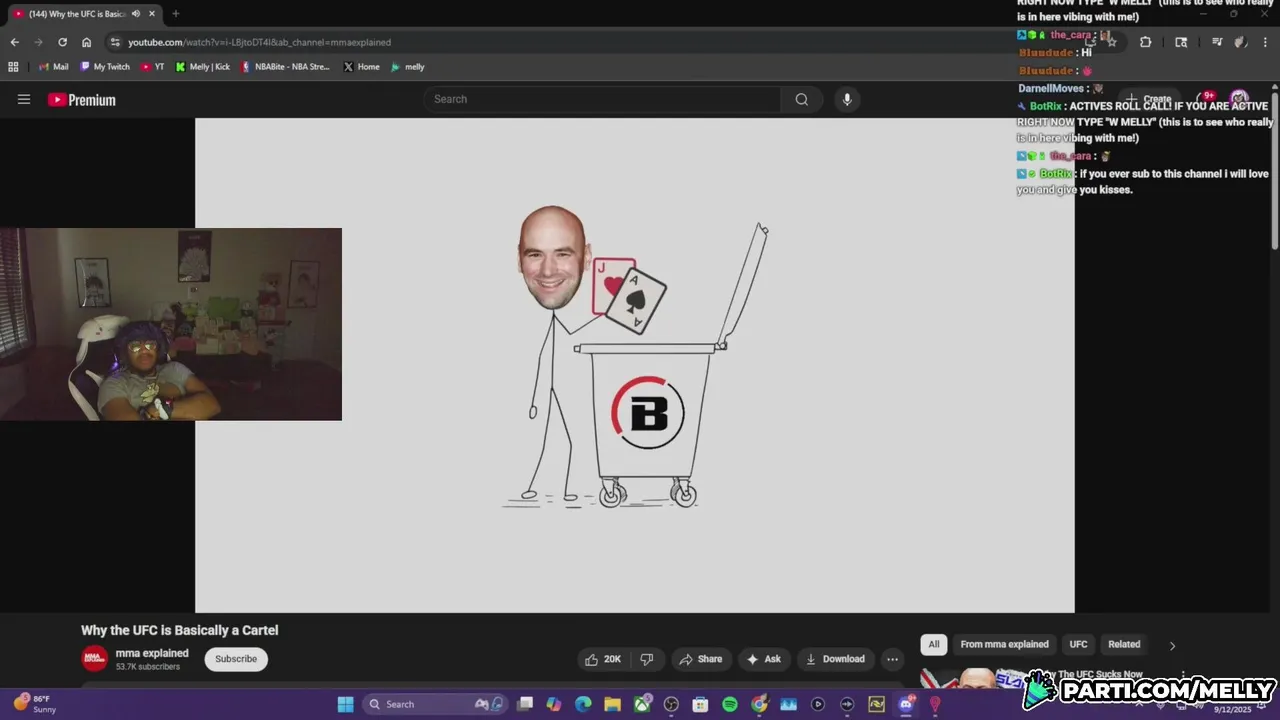Open Xbox app from taskbar
This screenshot has width=1280, height=720.
(642, 704)
